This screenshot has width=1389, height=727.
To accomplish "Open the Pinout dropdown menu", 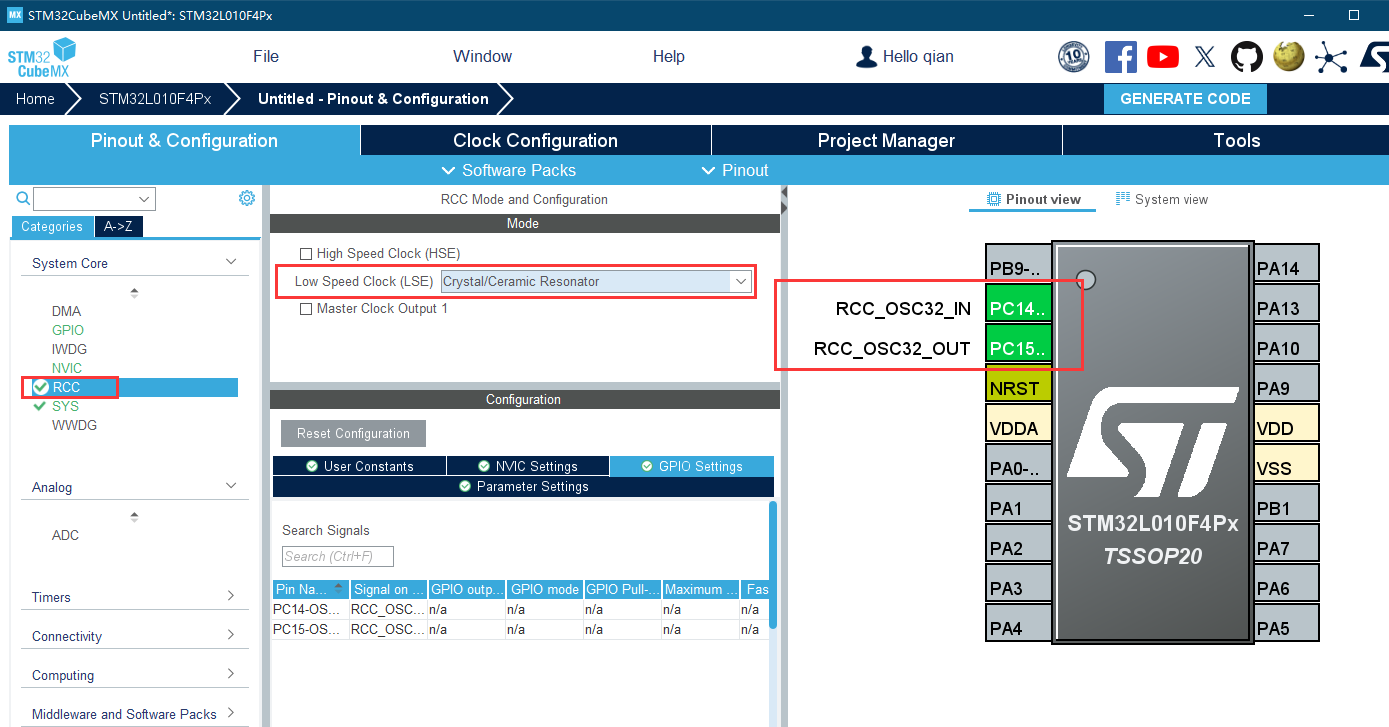I will pyautogui.click(x=735, y=170).
